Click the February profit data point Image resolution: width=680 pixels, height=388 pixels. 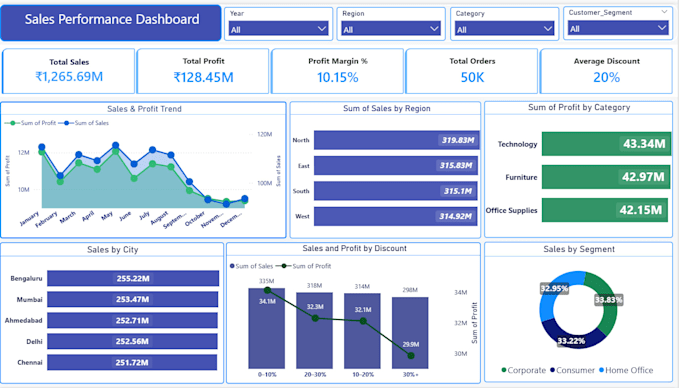pyautogui.click(x=60, y=182)
